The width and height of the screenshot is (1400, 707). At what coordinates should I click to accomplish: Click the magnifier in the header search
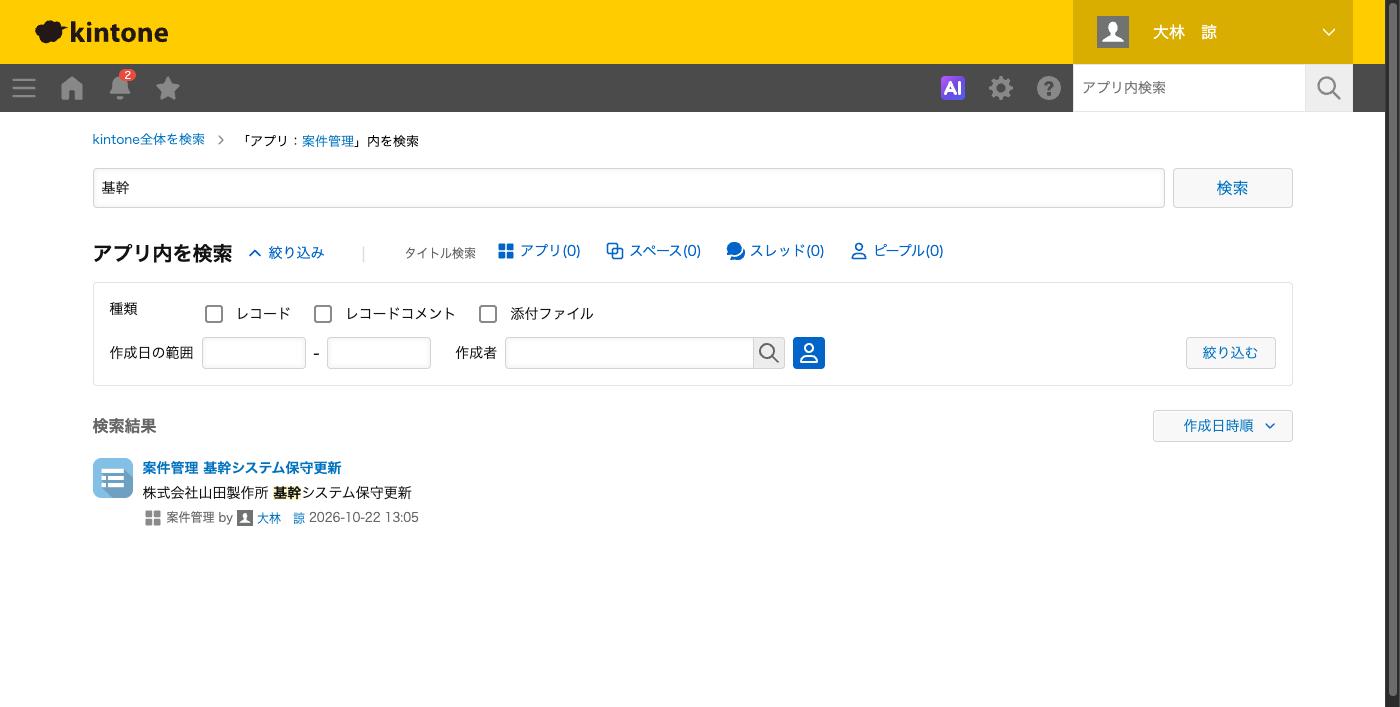[x=1329, y=88]
